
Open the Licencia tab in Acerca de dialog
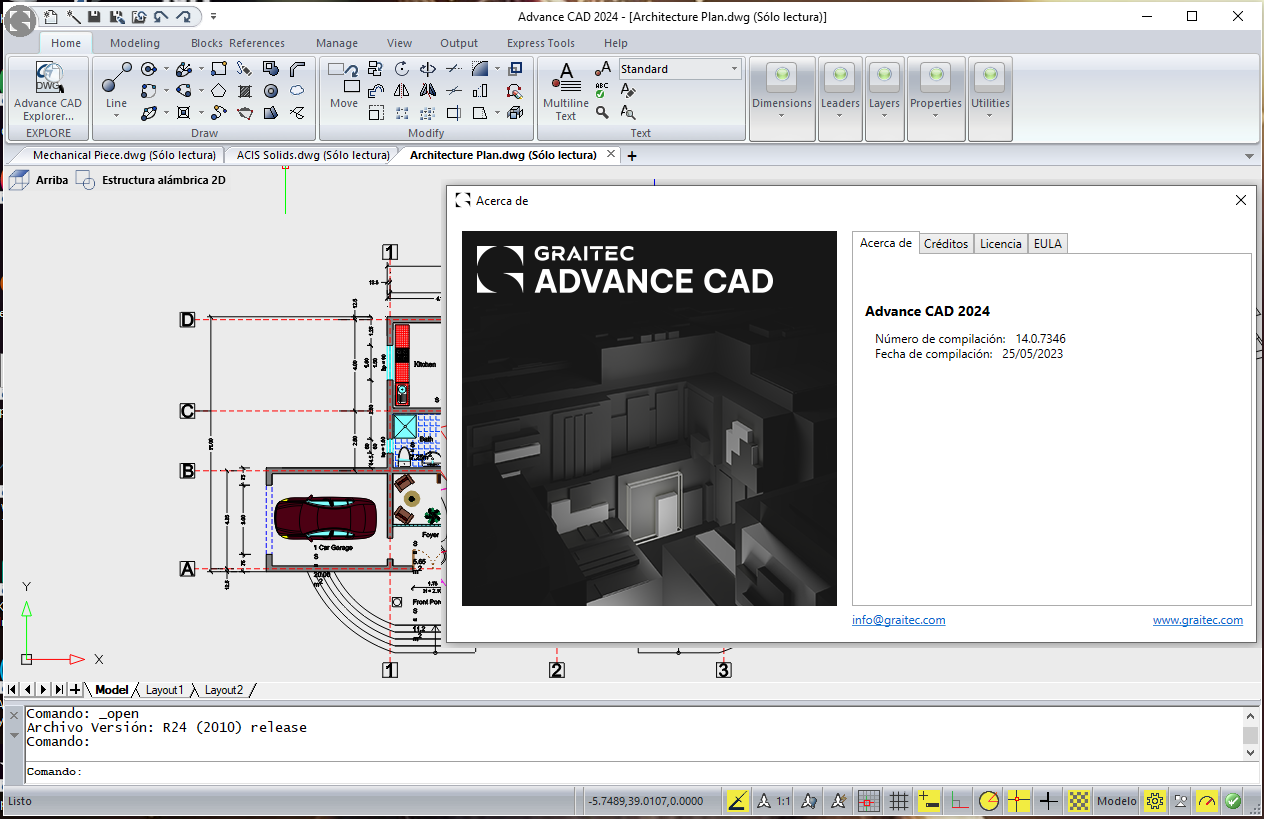(1001, 243)
